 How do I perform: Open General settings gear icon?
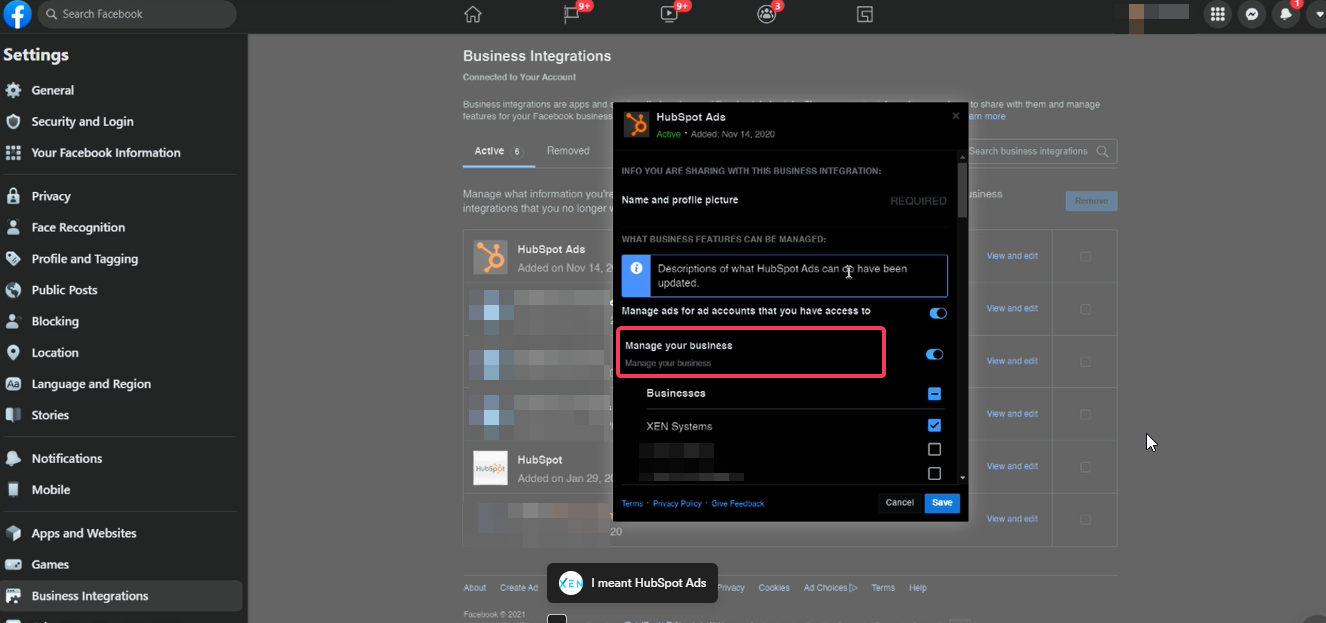pyautogui.click(x=13, y=90)
